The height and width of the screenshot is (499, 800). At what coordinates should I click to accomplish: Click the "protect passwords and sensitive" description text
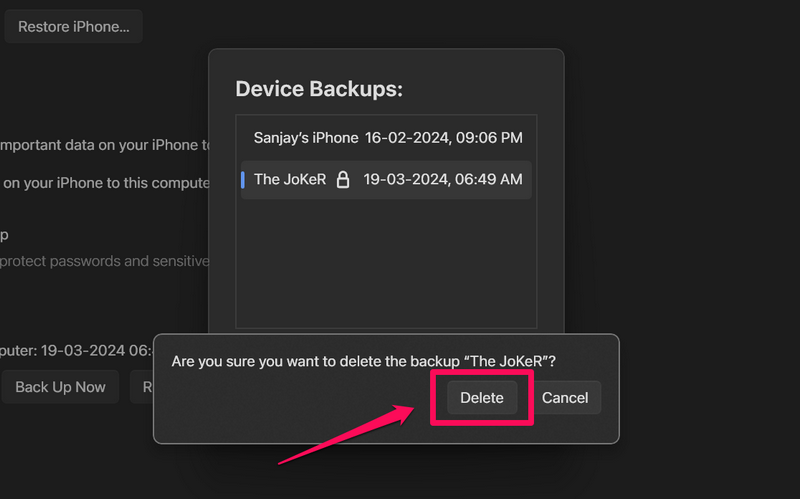point(104,261)
